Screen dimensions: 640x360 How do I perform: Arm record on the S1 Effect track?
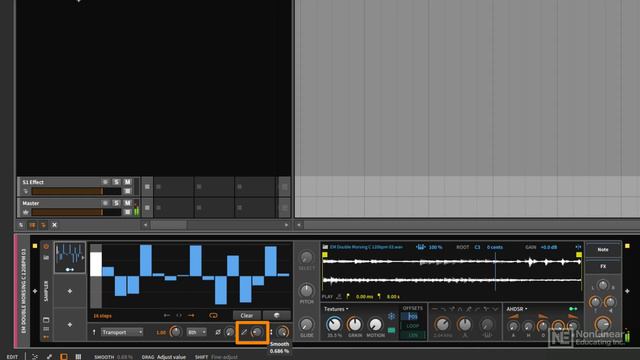[105, 182]
